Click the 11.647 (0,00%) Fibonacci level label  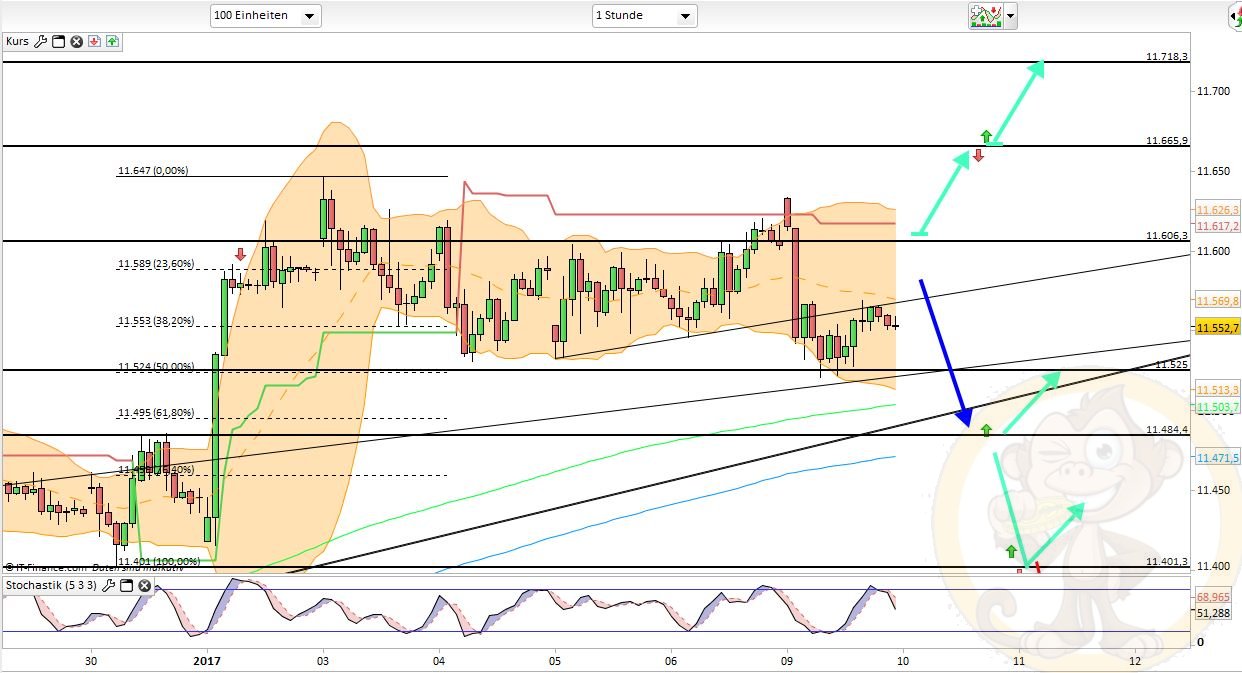(x=153, y=171)
